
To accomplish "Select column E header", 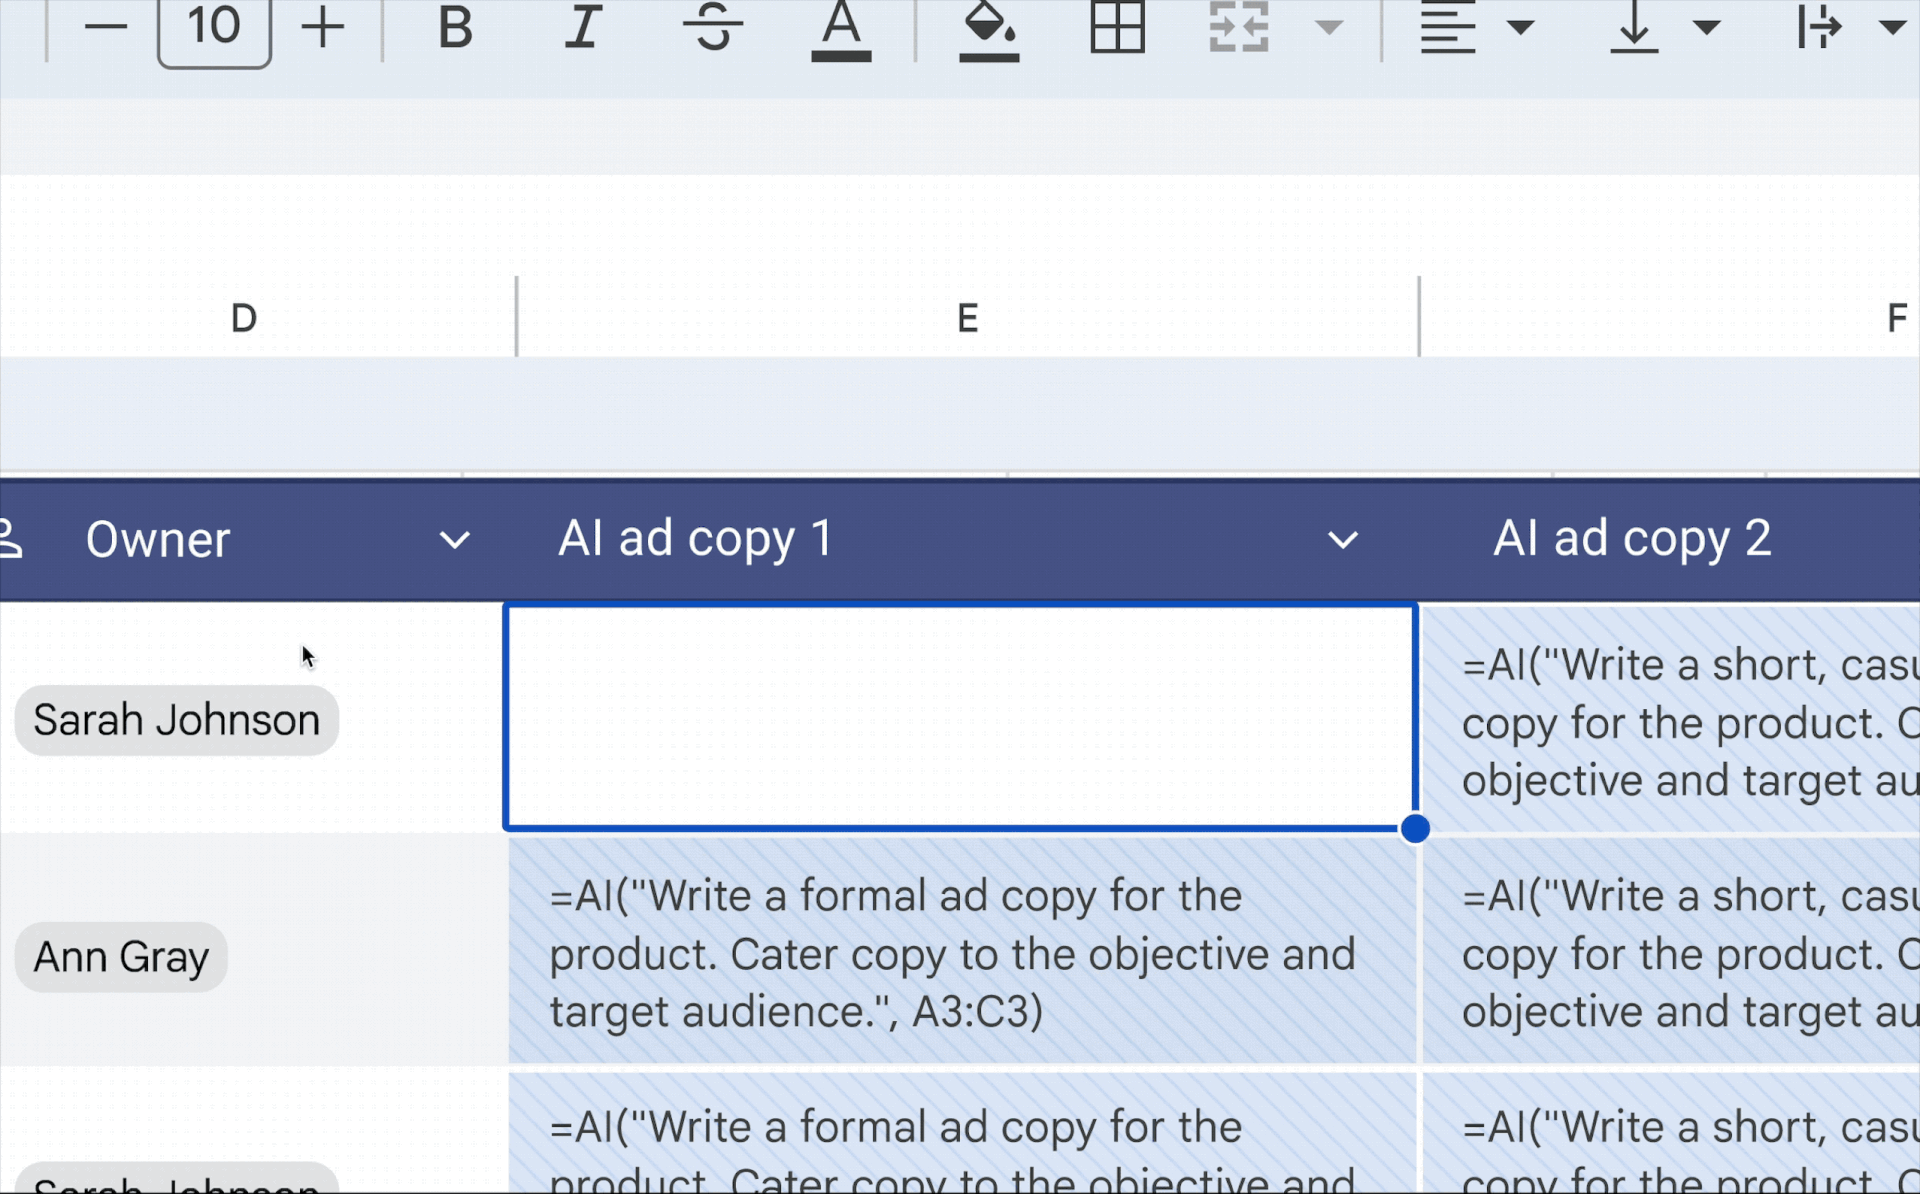I will (x=967, y=318).
